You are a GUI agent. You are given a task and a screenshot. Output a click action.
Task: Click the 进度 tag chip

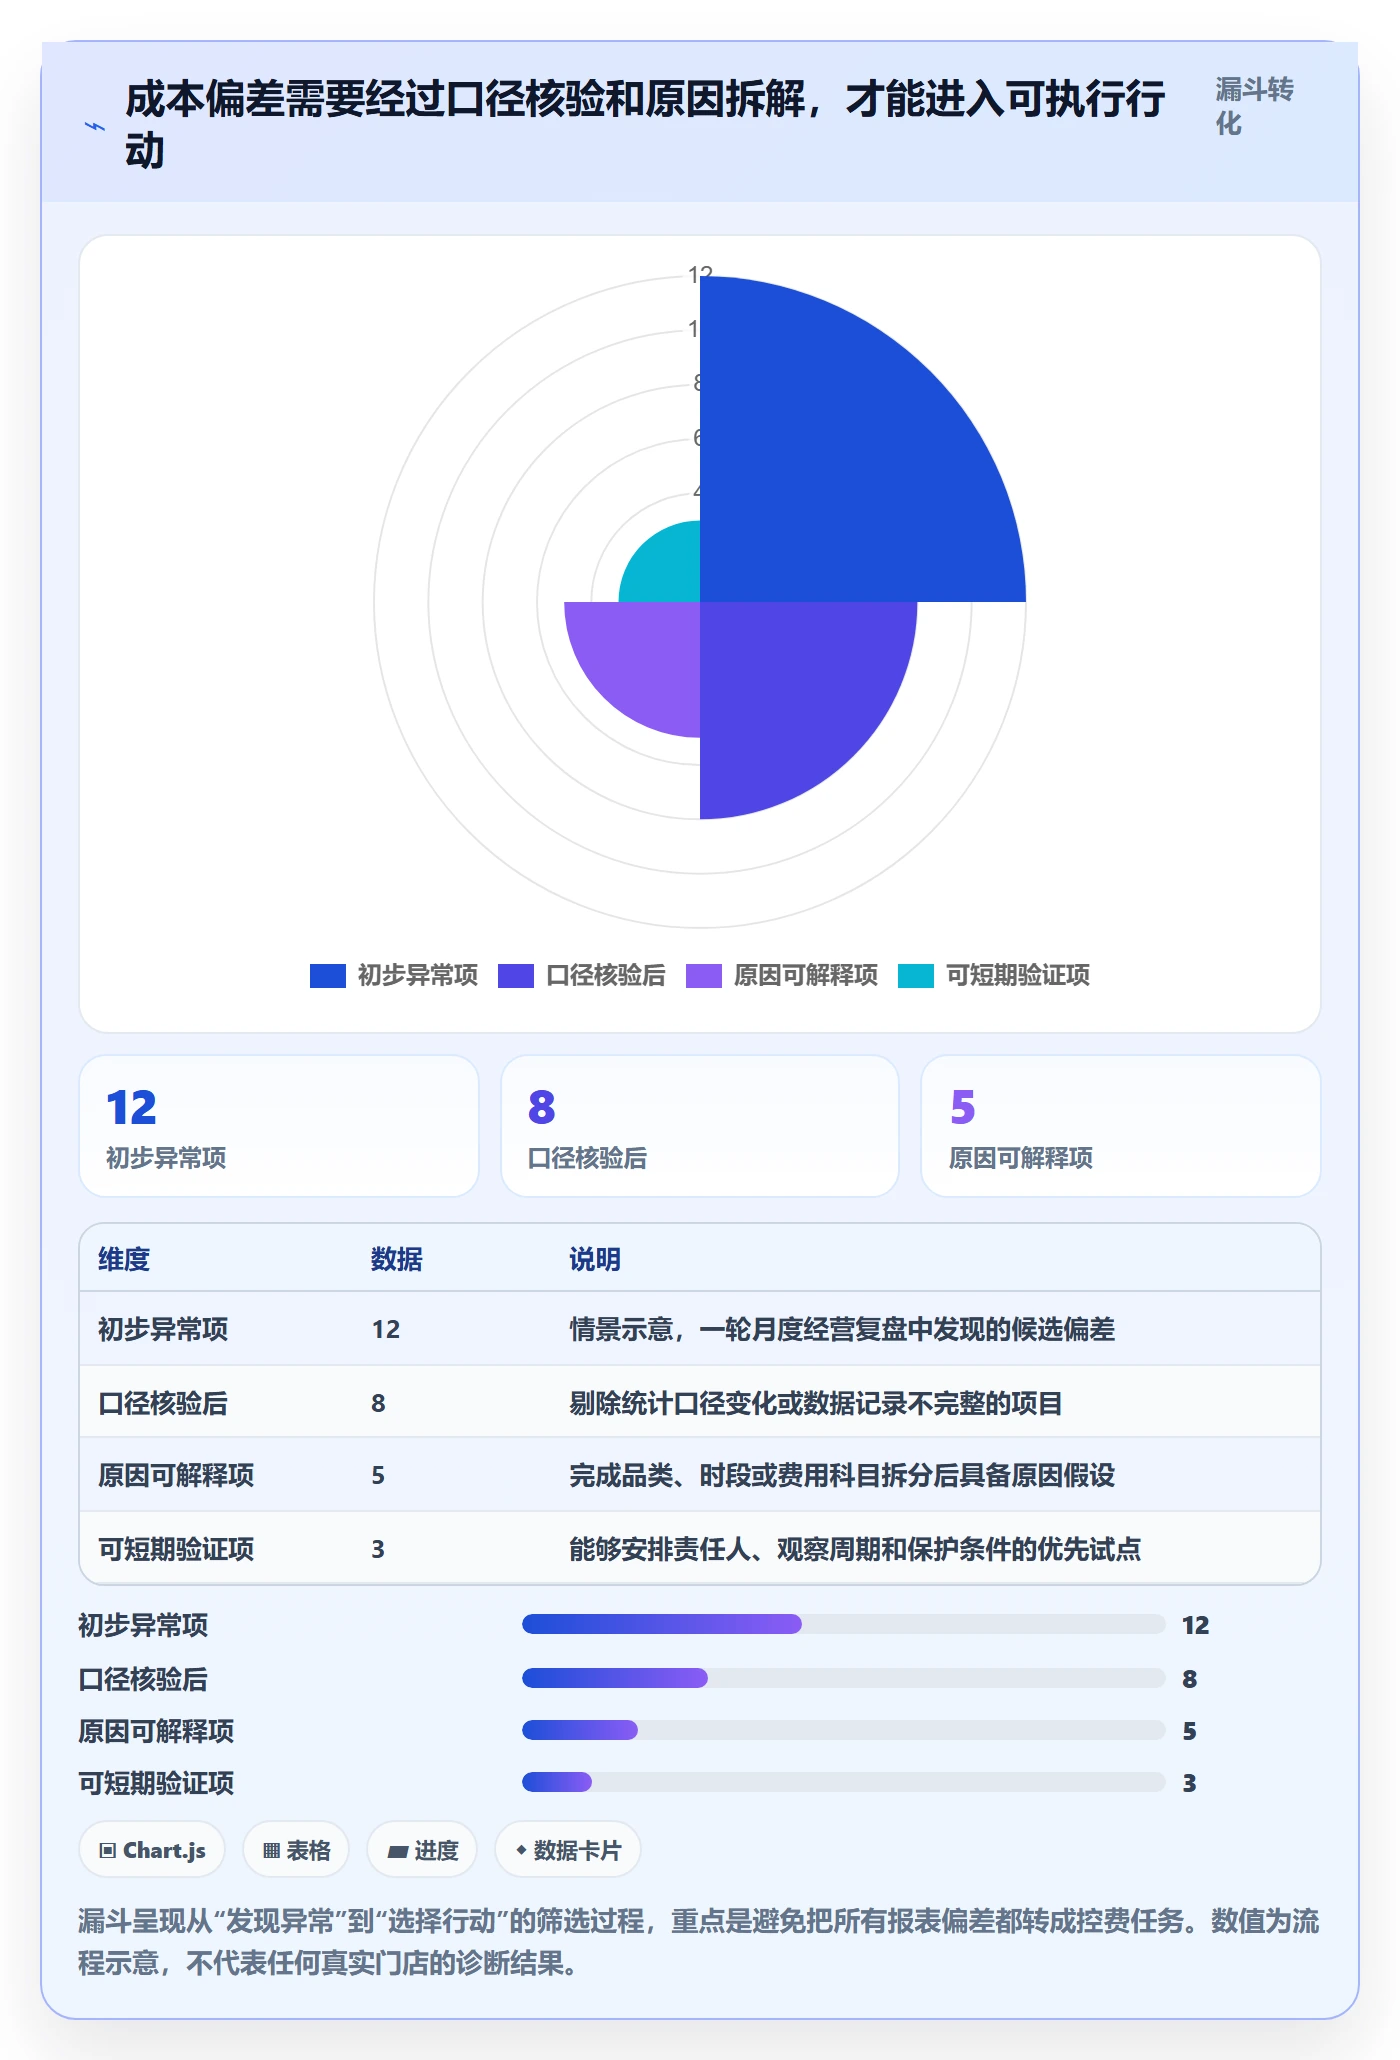[422, 1850]
